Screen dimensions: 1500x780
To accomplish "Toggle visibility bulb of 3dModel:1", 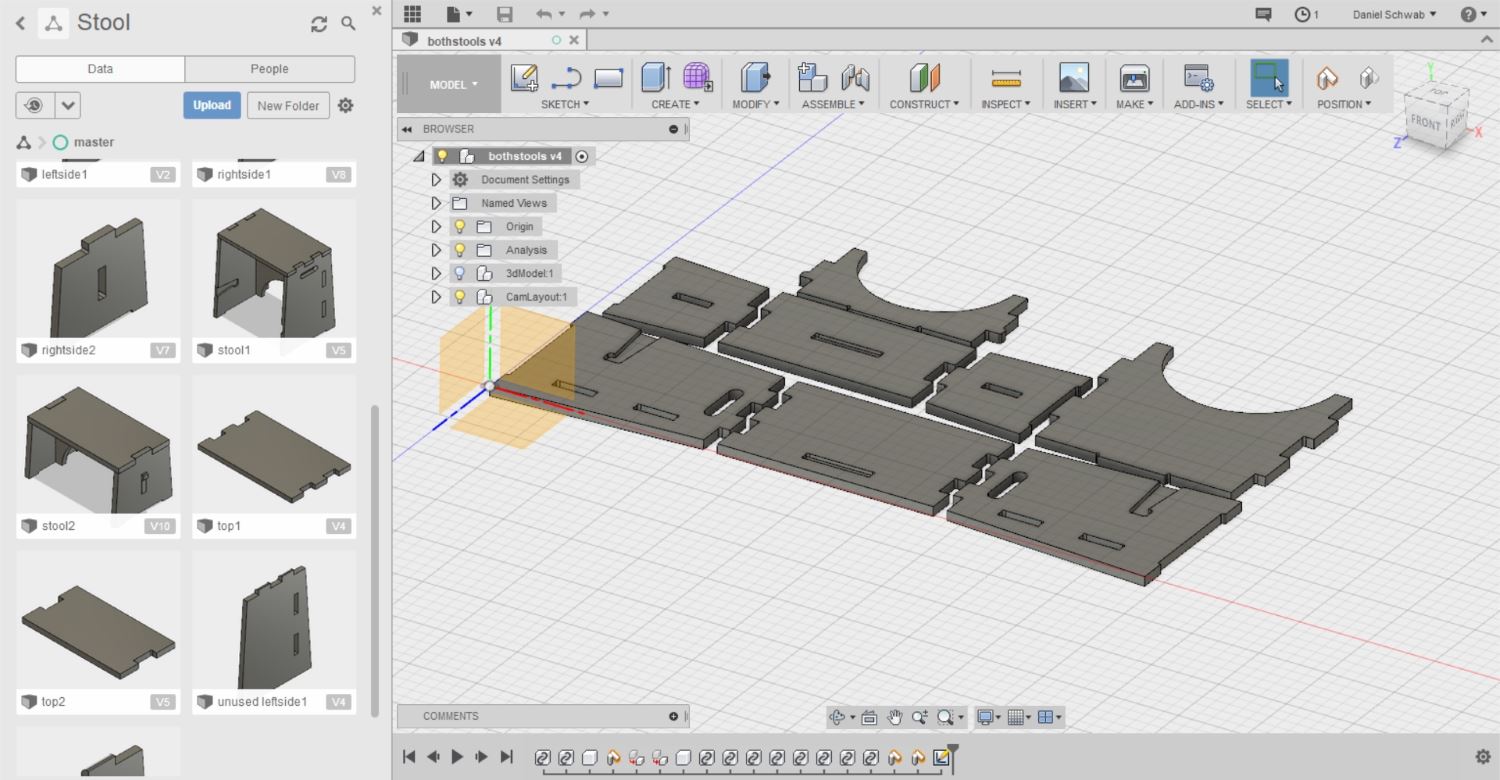I will [460, 273].
